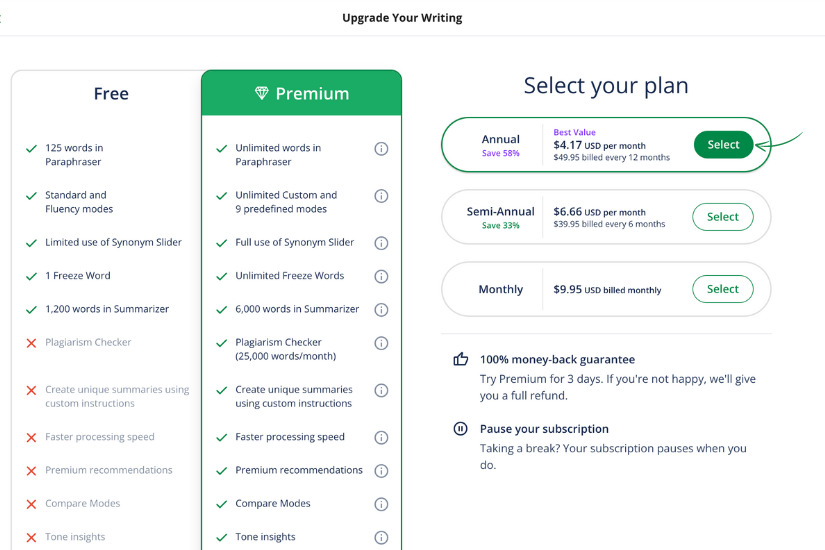Viewport: 825px width, 550px height.
Task: Select the Monthly plan button
Action: [723, 289]
